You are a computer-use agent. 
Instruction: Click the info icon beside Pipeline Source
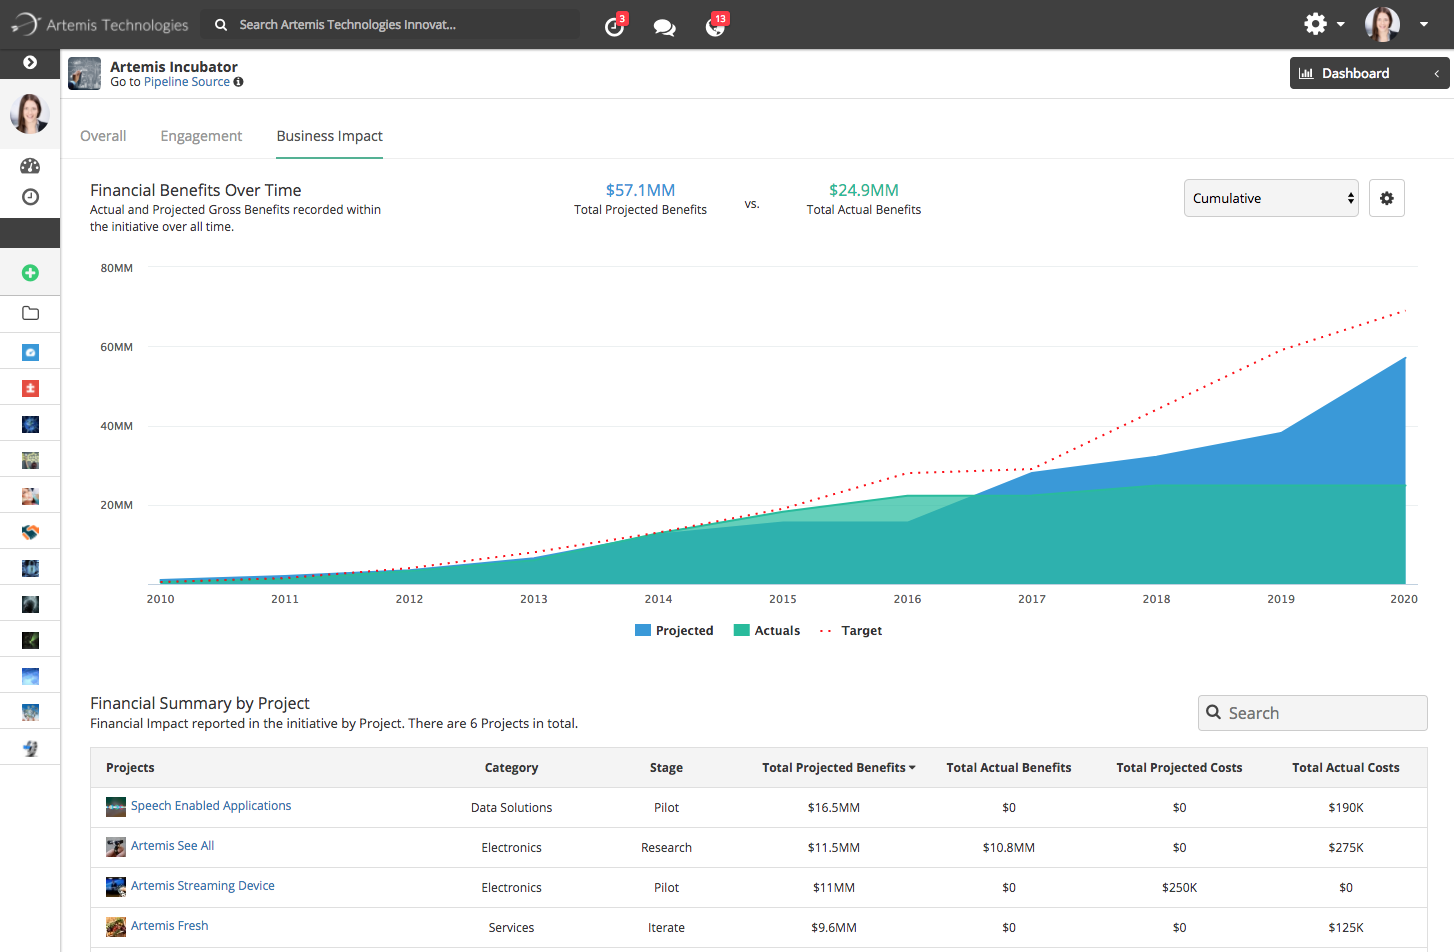[238, 82]
